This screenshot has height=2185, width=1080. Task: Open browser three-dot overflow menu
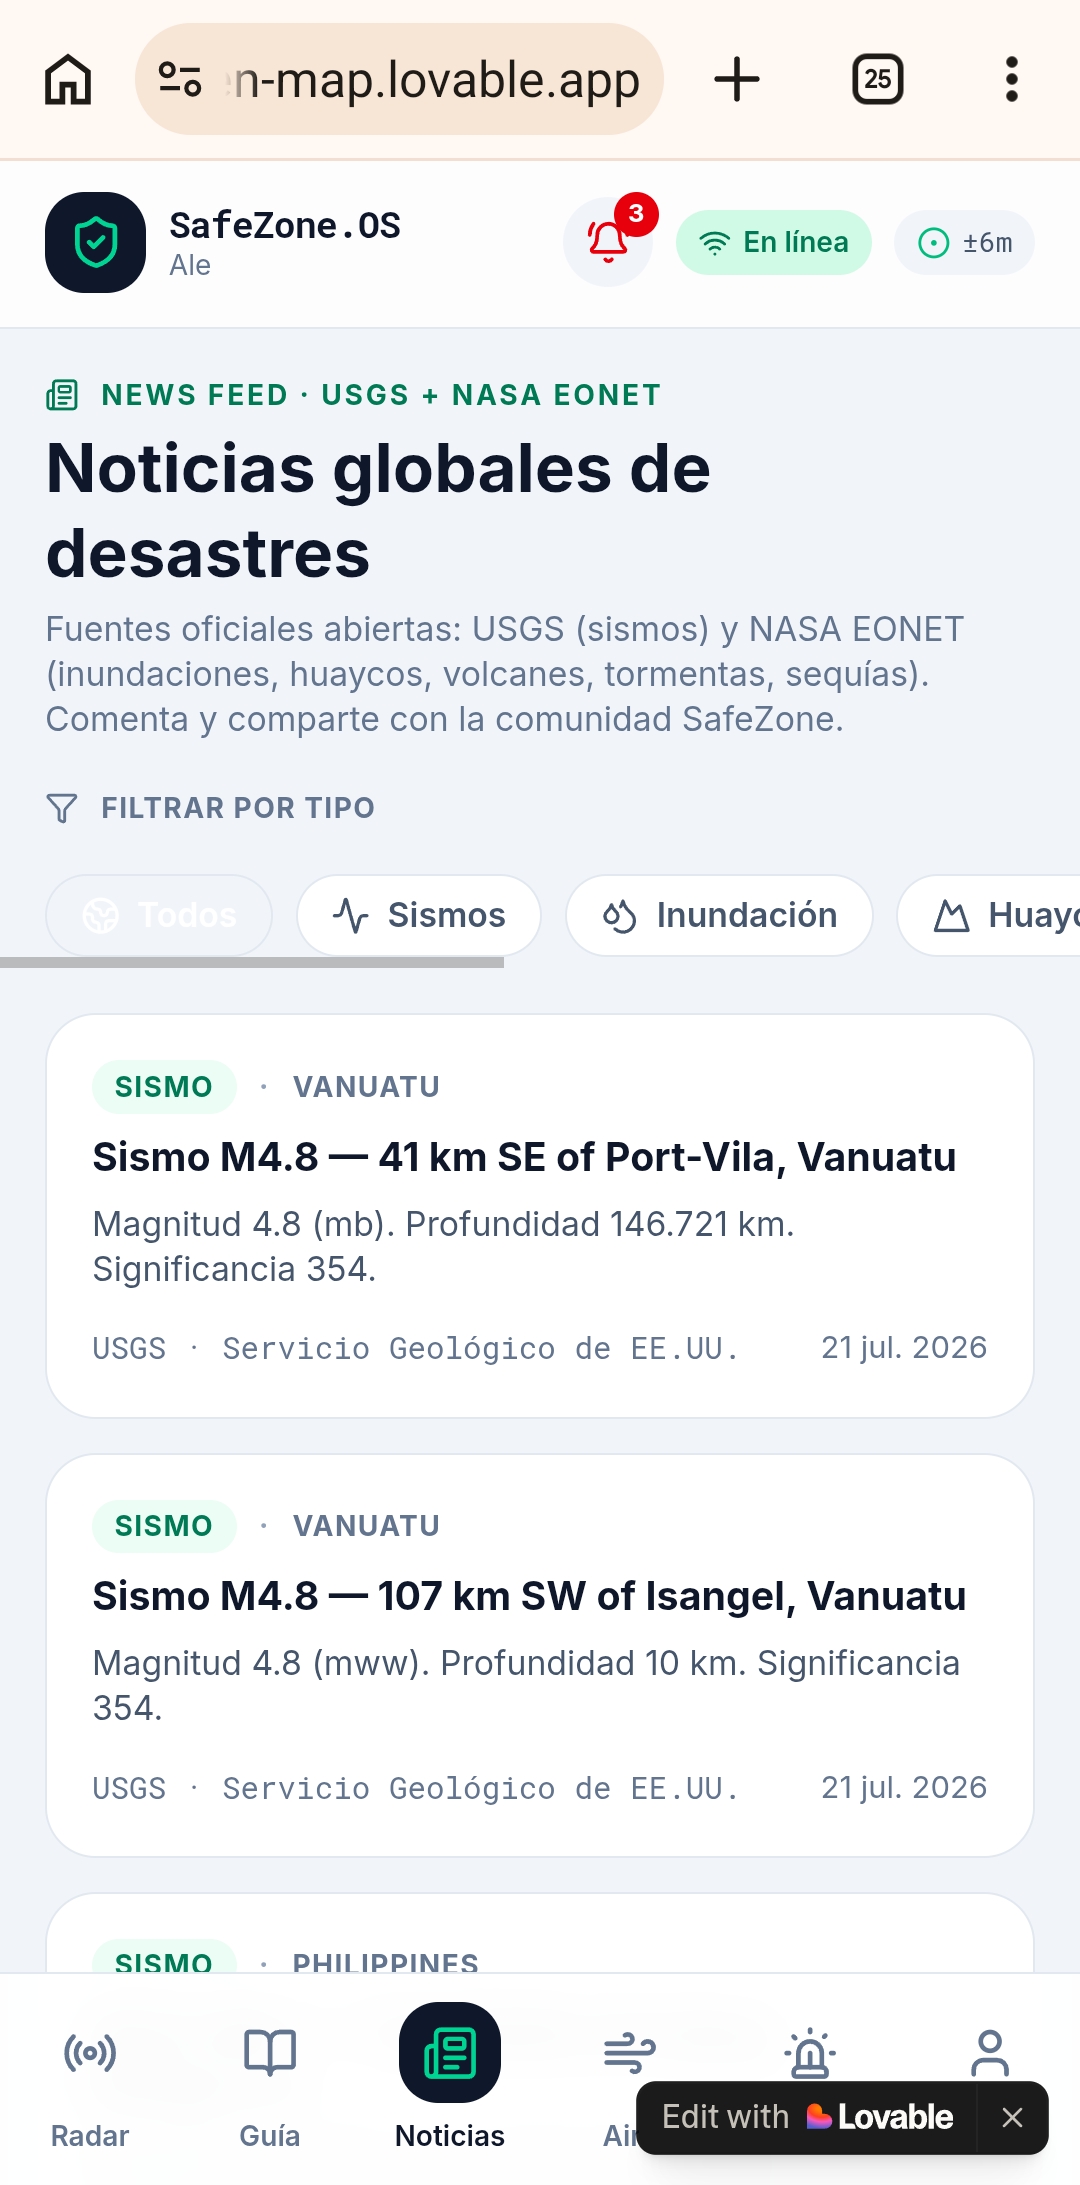(x=1012, y=79)
